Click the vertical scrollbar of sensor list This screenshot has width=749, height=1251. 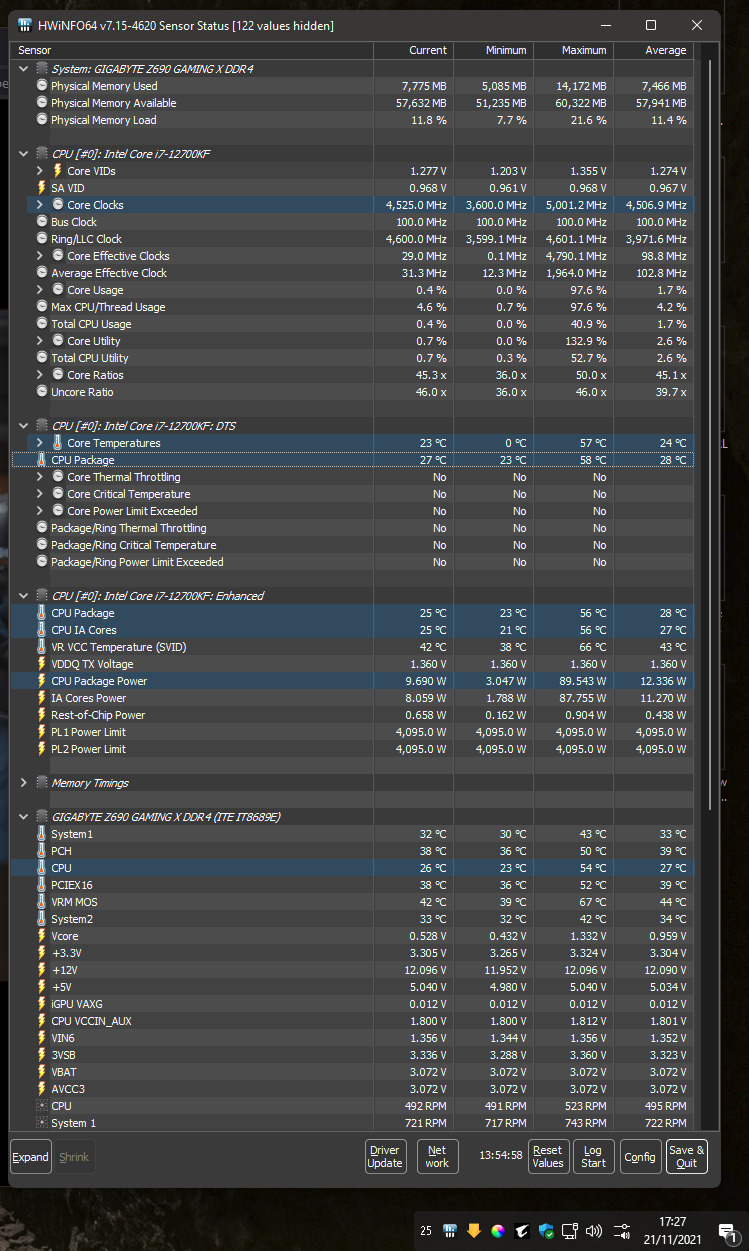[711, 400]
